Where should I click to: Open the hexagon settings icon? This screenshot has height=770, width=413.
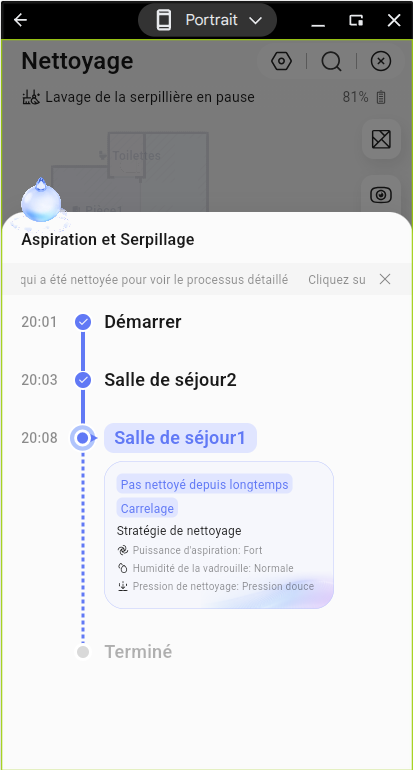coord(281,61)
